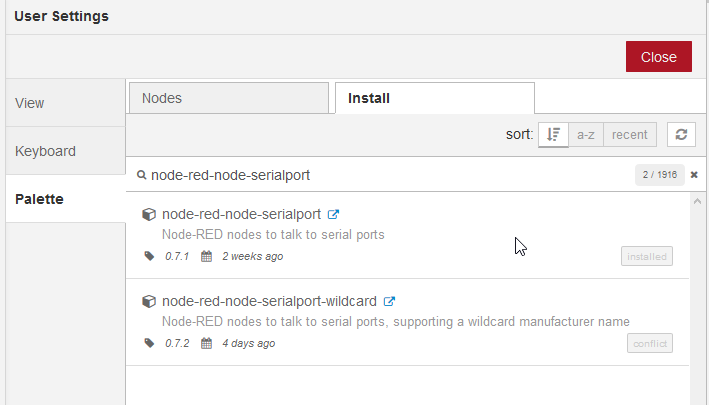Click the conflict button for serialport-wildcard
The image size is (709, 405).
(650, 343)
